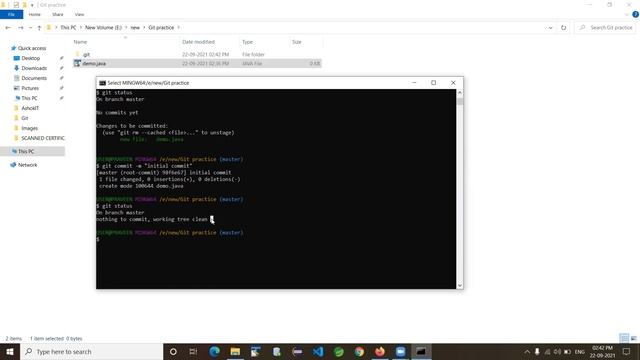The height and width of the screenshot is (360, 640).
Task: Open Explorer help icon
Action: coord(635,14)
